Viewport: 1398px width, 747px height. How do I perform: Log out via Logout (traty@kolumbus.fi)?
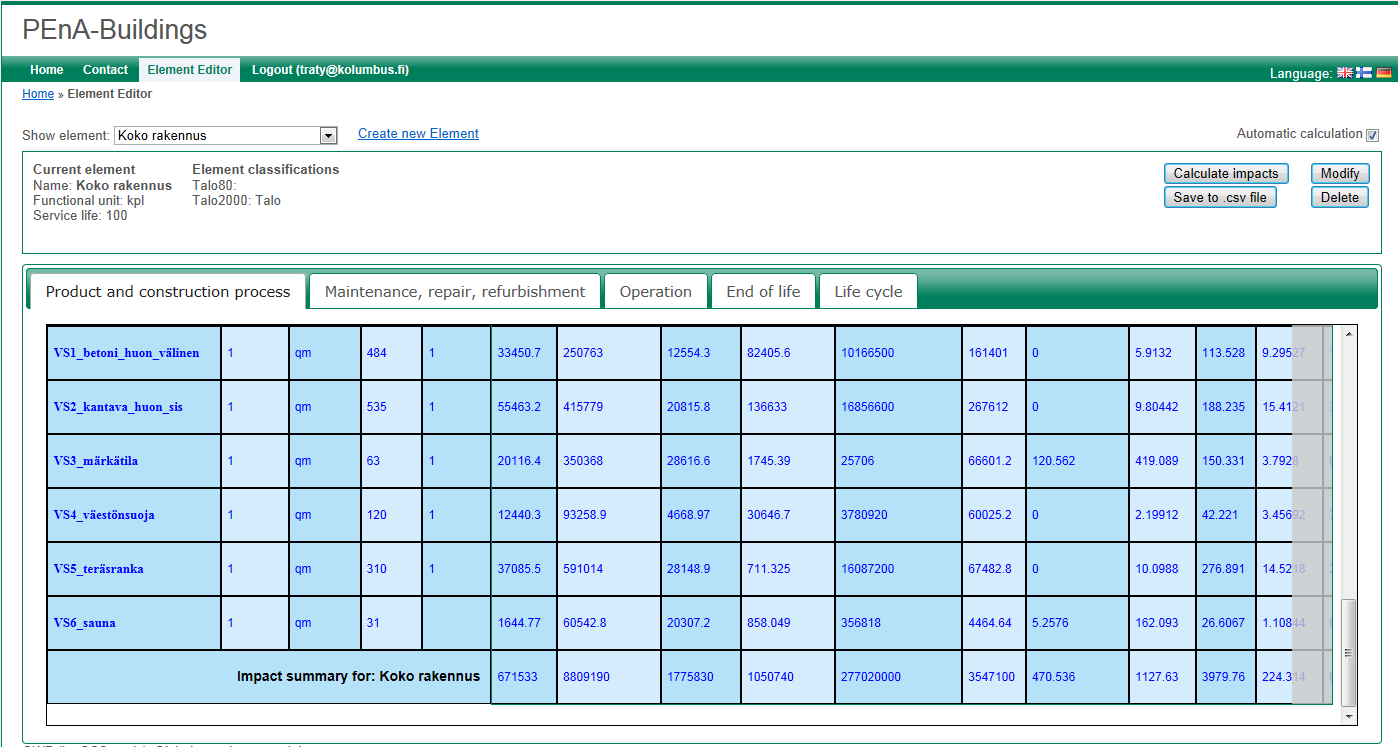pos(330,70)
